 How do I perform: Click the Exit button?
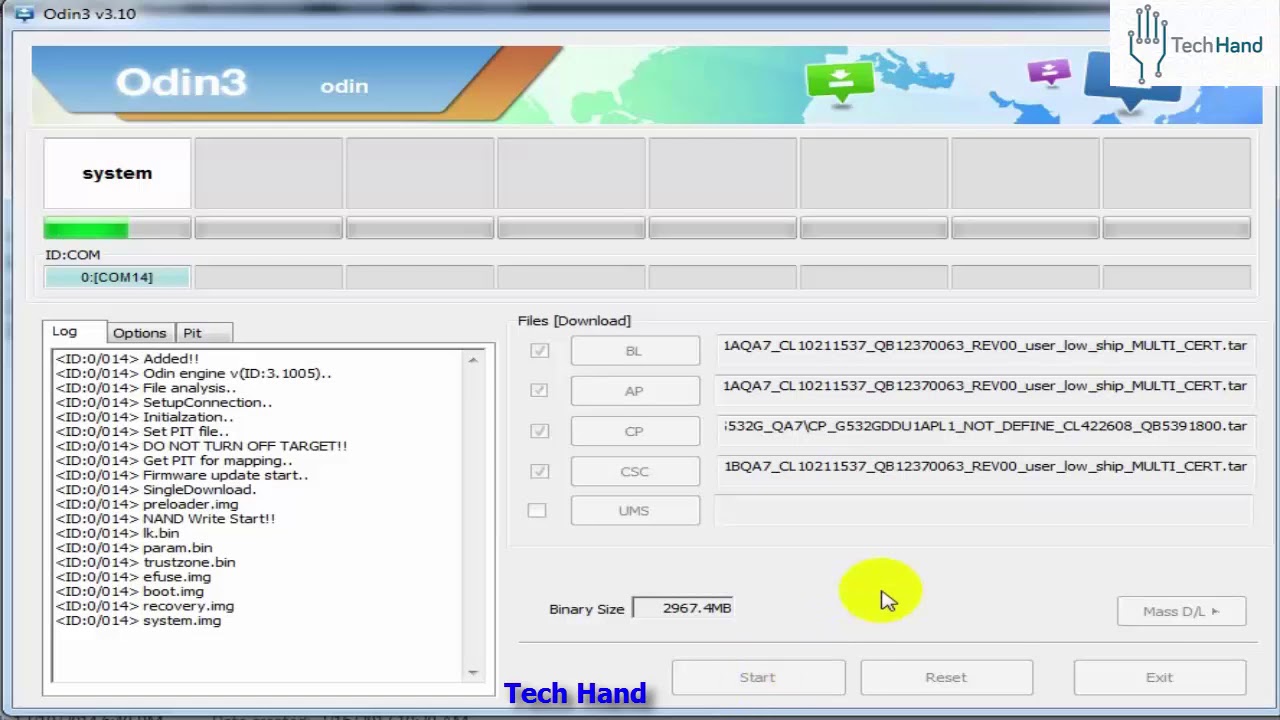[x=1160, y=677]
